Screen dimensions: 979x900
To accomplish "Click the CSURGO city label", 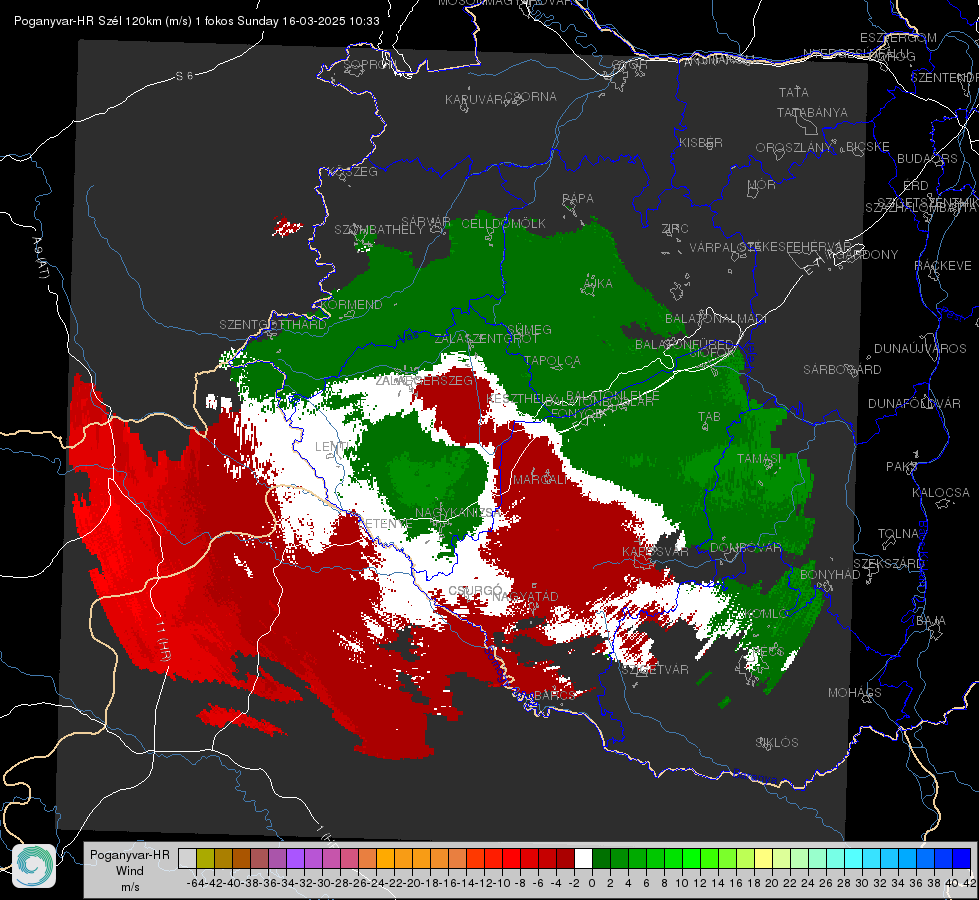I will [x=476, y=590].
